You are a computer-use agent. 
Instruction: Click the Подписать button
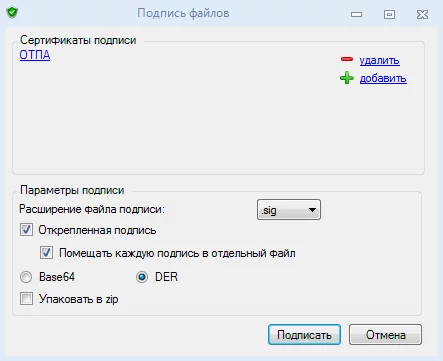304,335
